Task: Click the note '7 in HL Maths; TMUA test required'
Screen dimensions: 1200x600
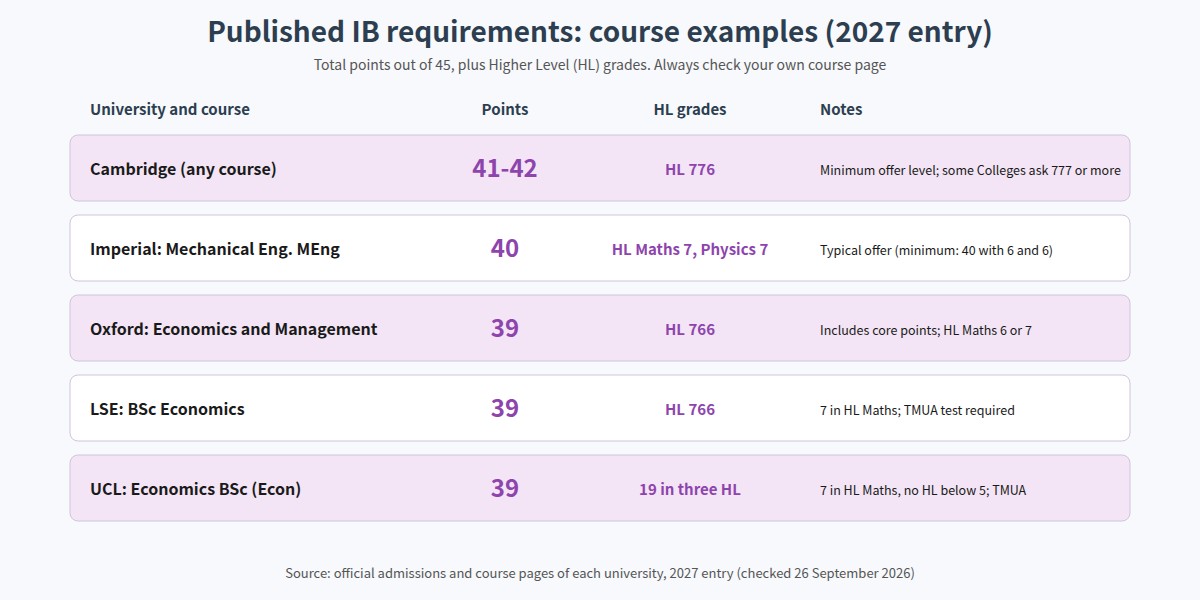Action: pyautogui.click(x=917, y=410)
